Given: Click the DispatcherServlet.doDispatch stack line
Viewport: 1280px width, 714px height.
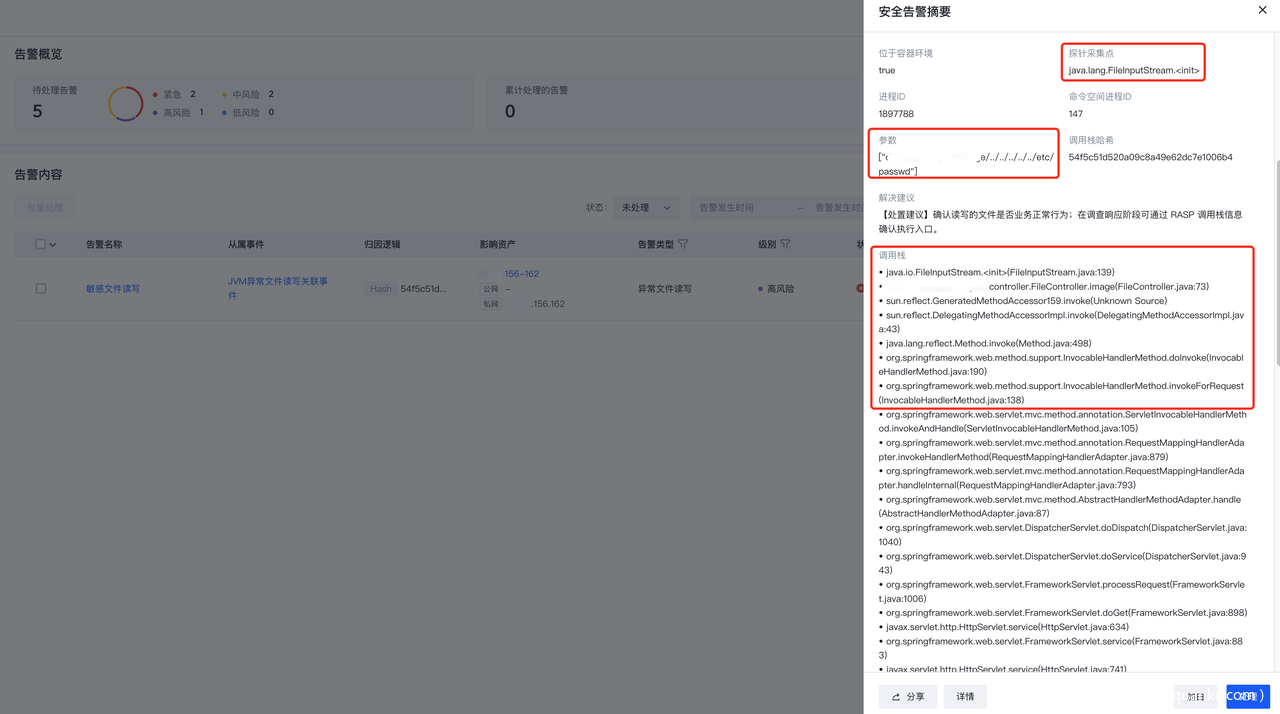Looking at the screenshot, I should pos(1062,534).
